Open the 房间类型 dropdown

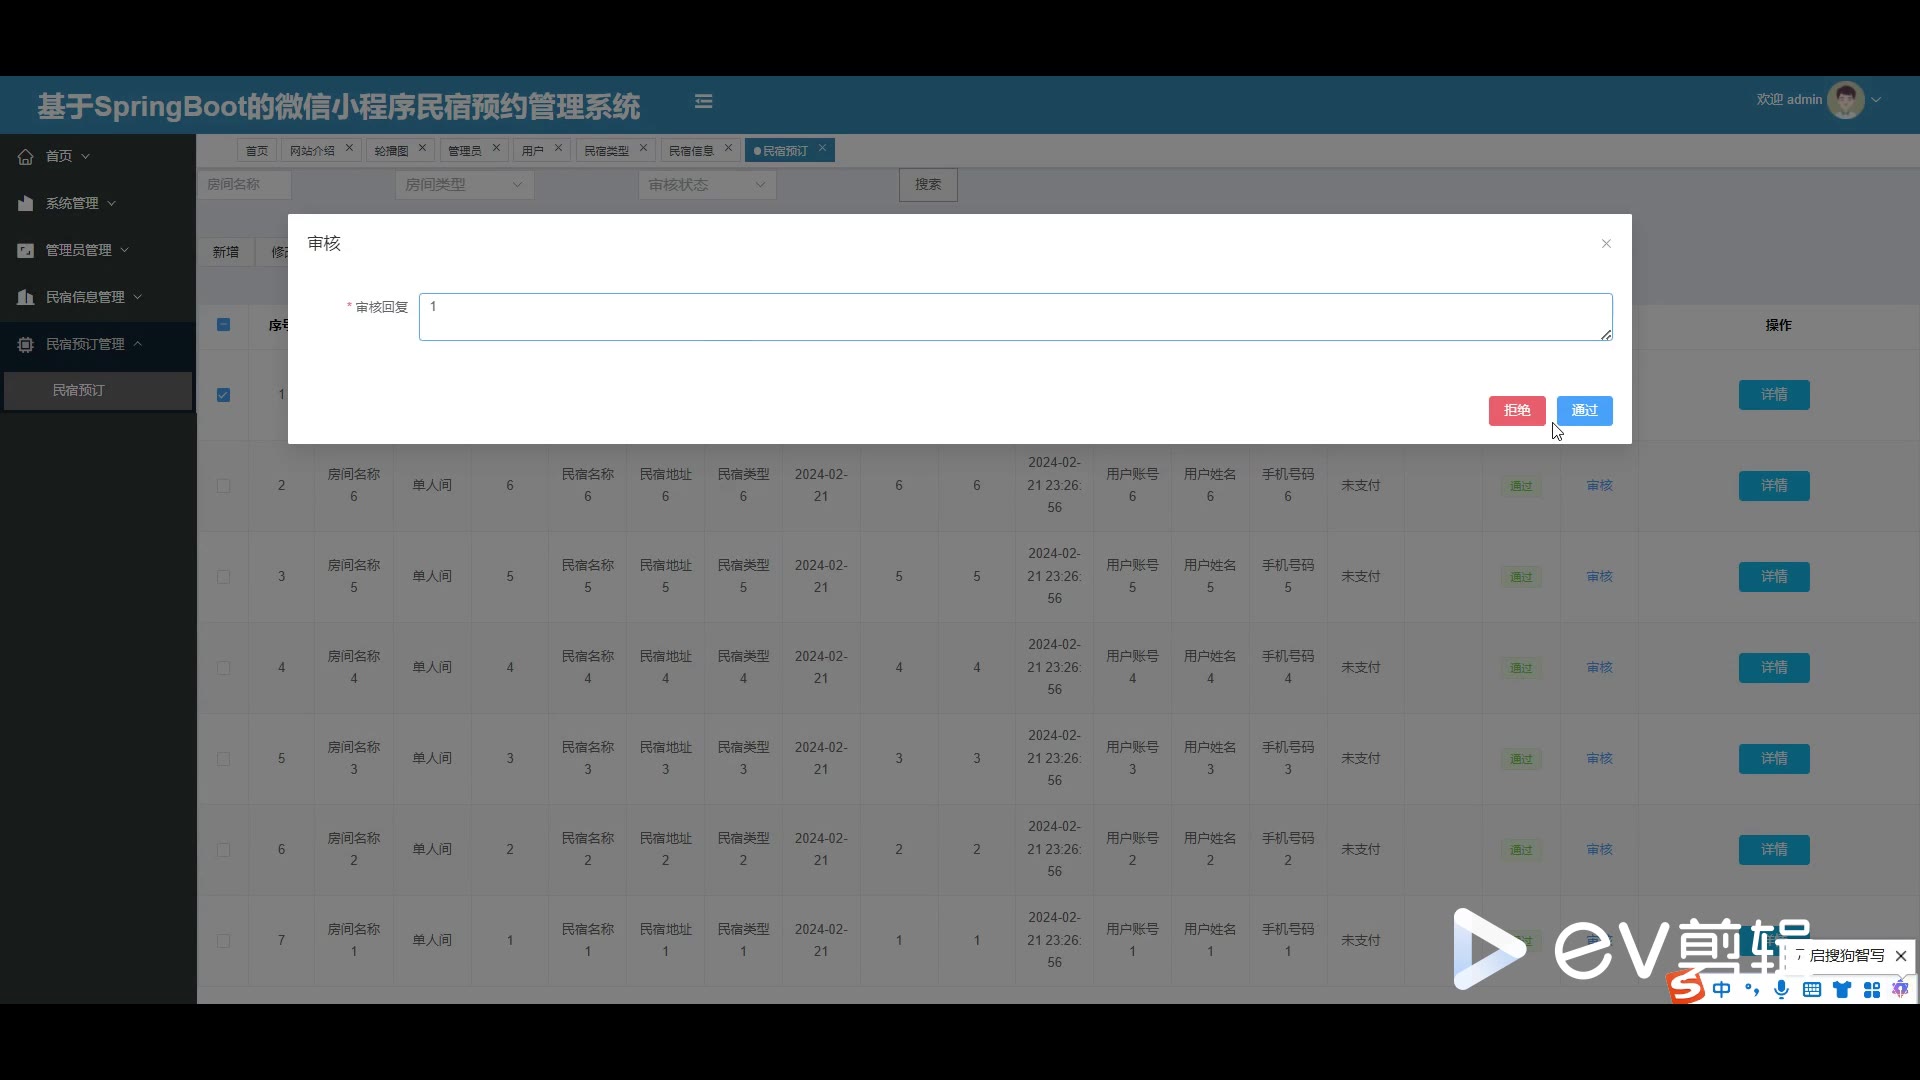click(463, 185)
